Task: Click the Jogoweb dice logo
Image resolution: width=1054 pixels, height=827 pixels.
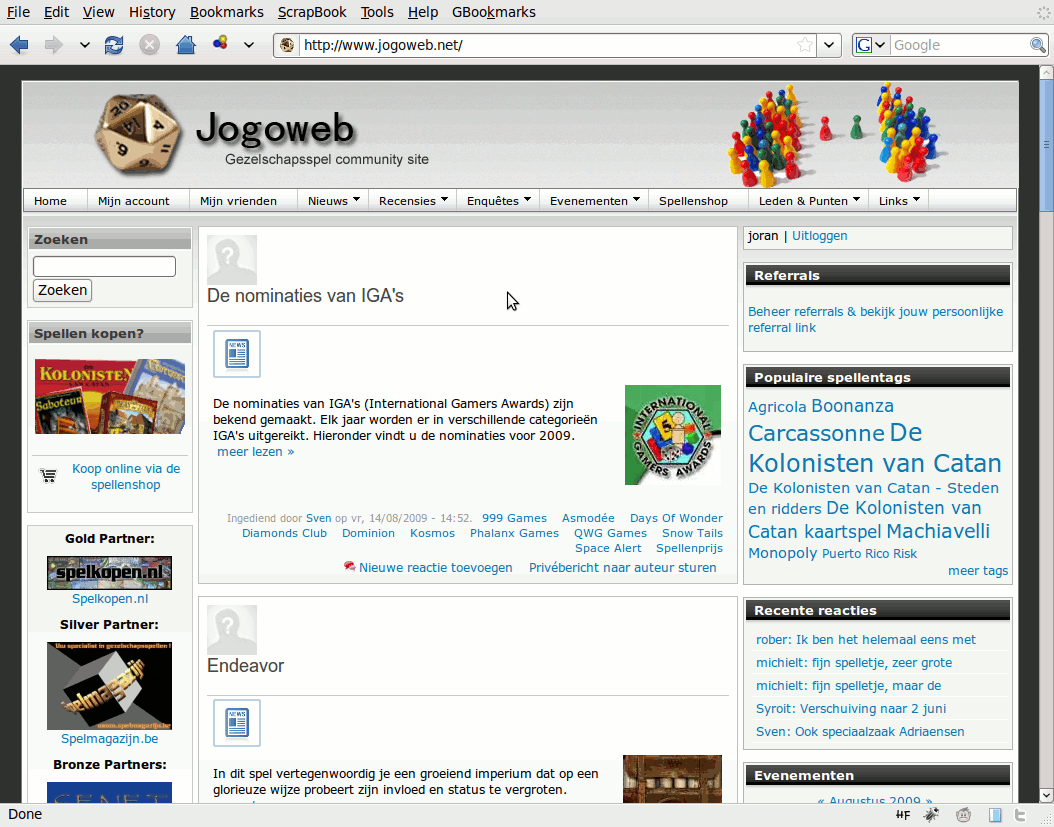Action: click(x=138, y=135)
